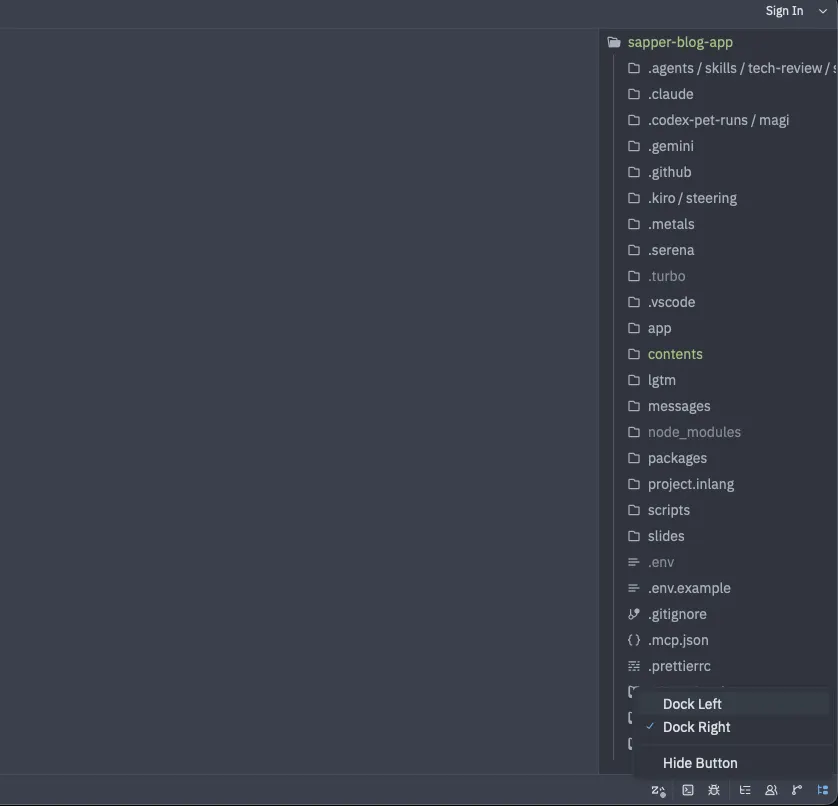The height and width of the screenshot is (806, 838).
Task: Expand the .claude folder
Action: coord(718,94)
